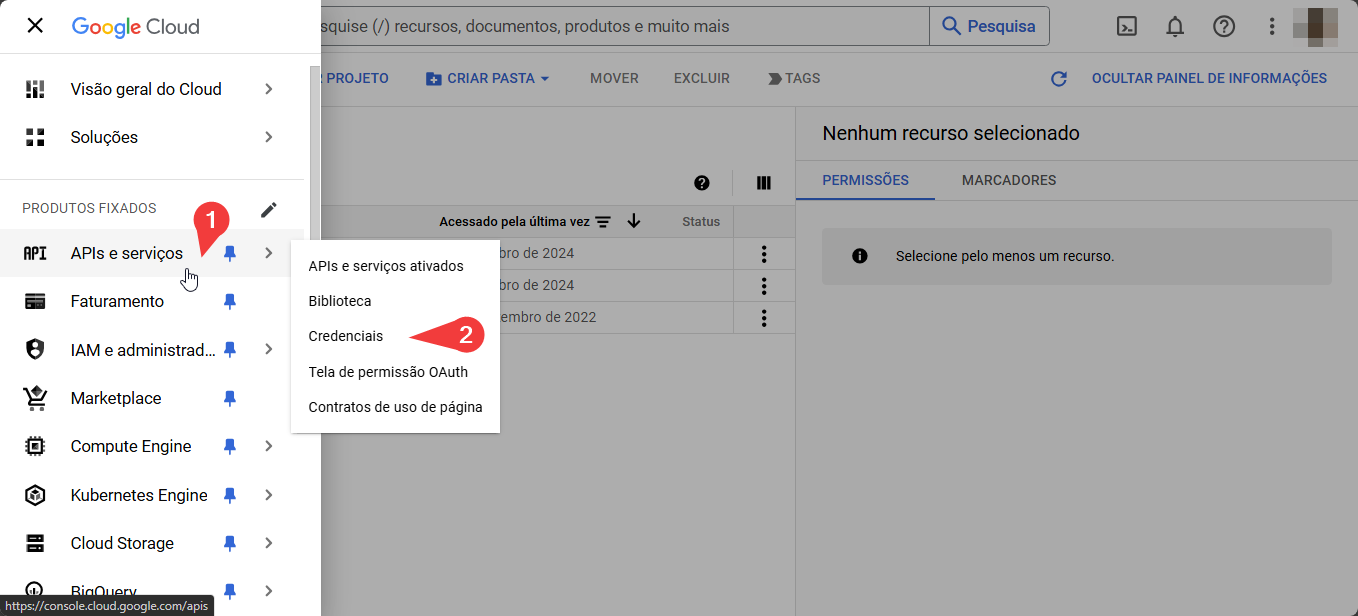Click the Google Cloud logo
Viewport: 1358px width, 616px height.
coord(136,27)
